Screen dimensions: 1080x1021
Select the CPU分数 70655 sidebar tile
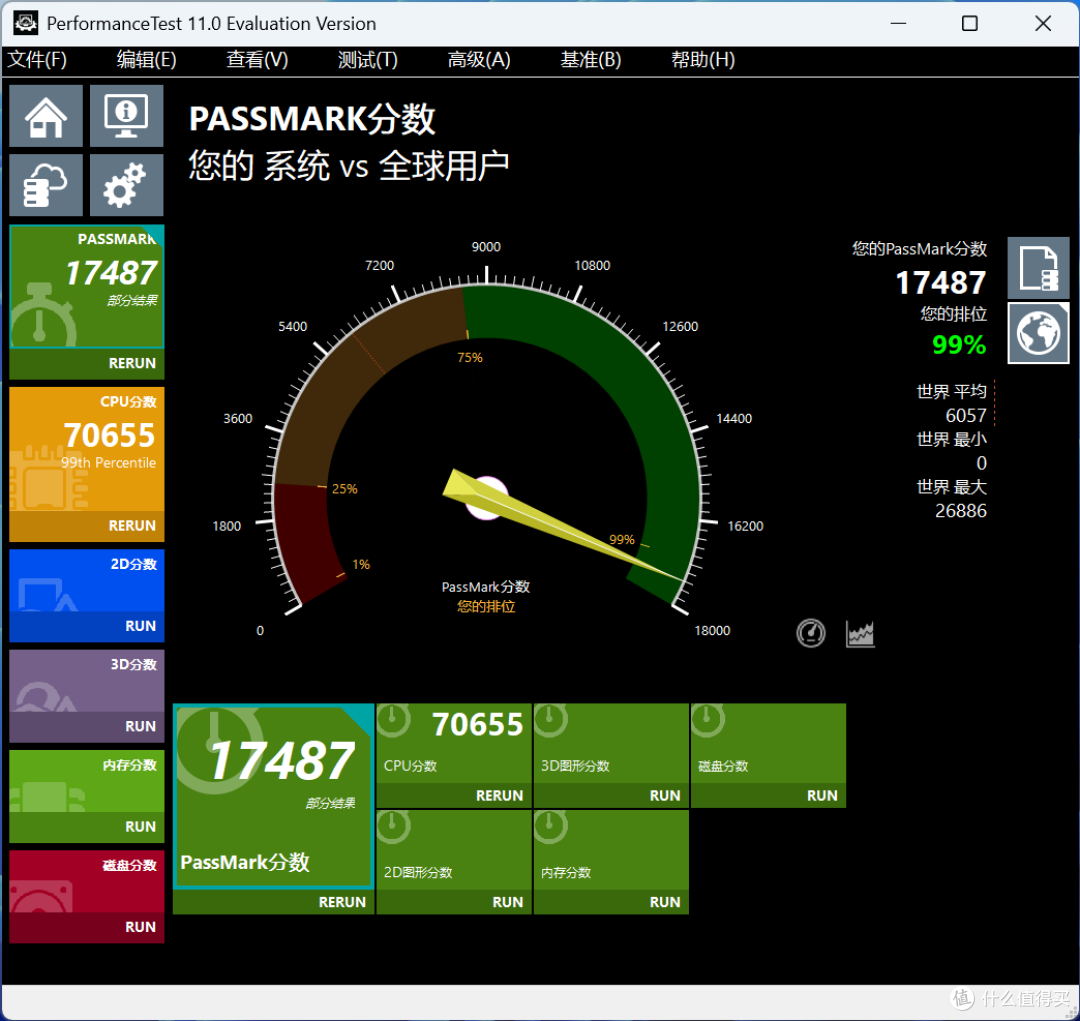[x=87, y=448]
